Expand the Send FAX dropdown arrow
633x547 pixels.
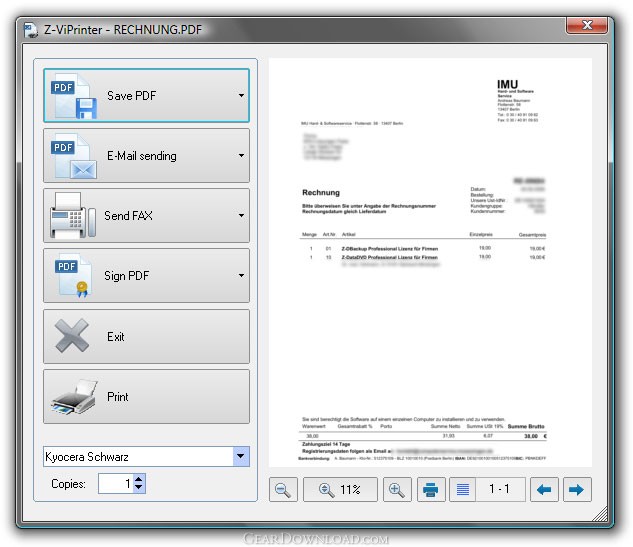point(241,216)
